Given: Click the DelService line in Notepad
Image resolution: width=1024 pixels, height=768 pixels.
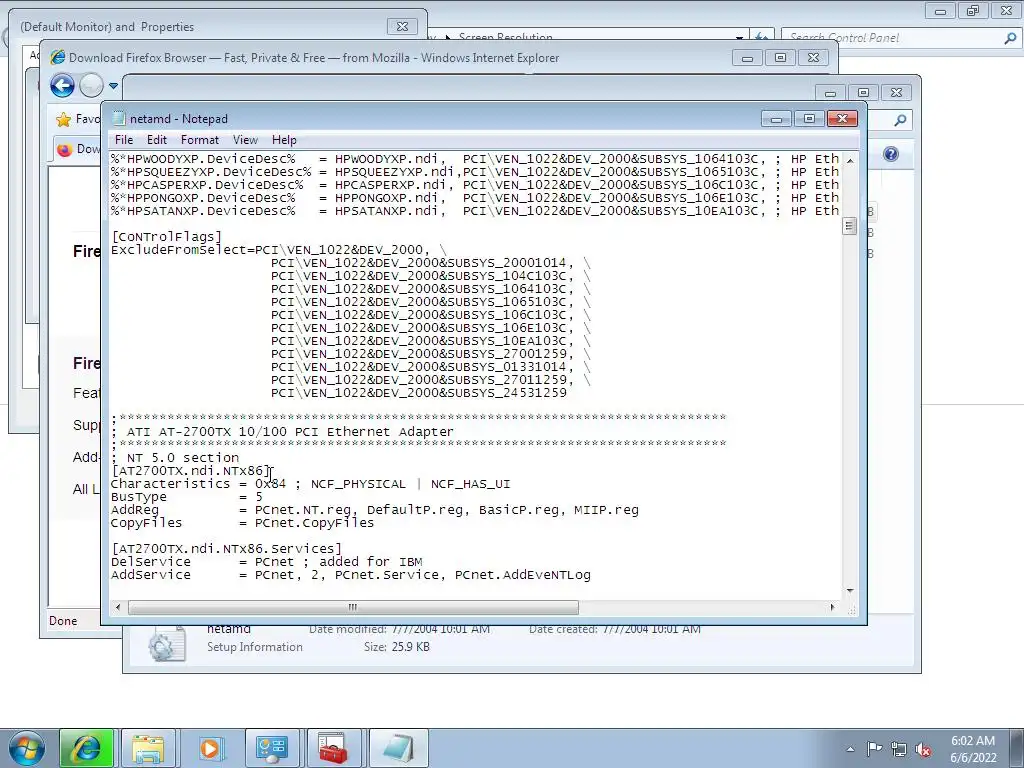Looking at the screenshot, I should [x=266, y=562].
